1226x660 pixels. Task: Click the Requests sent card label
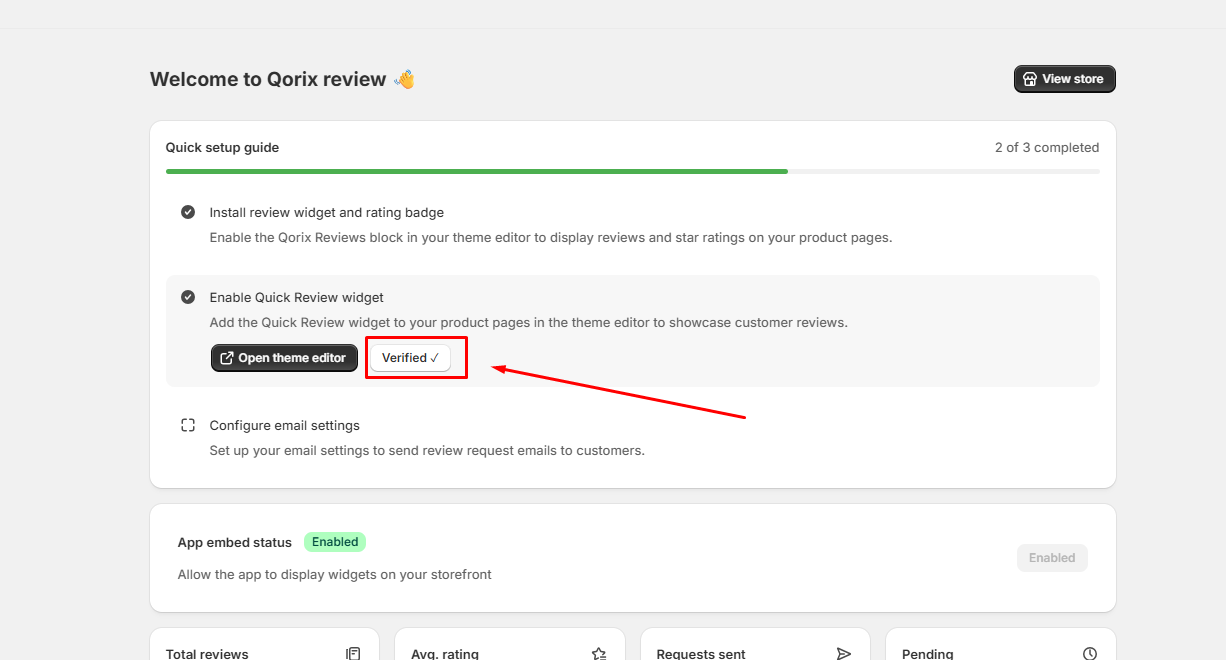point(701,654)
